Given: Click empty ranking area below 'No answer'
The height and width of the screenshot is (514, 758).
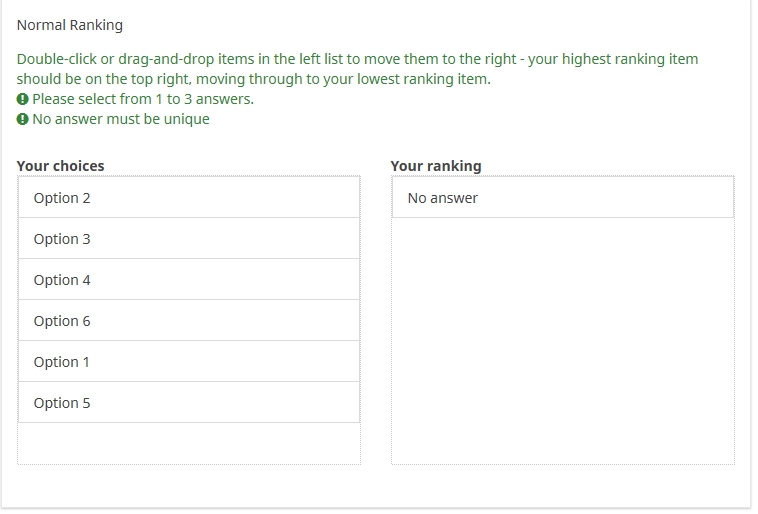Looking at the screenshot, I should [562, 340].
